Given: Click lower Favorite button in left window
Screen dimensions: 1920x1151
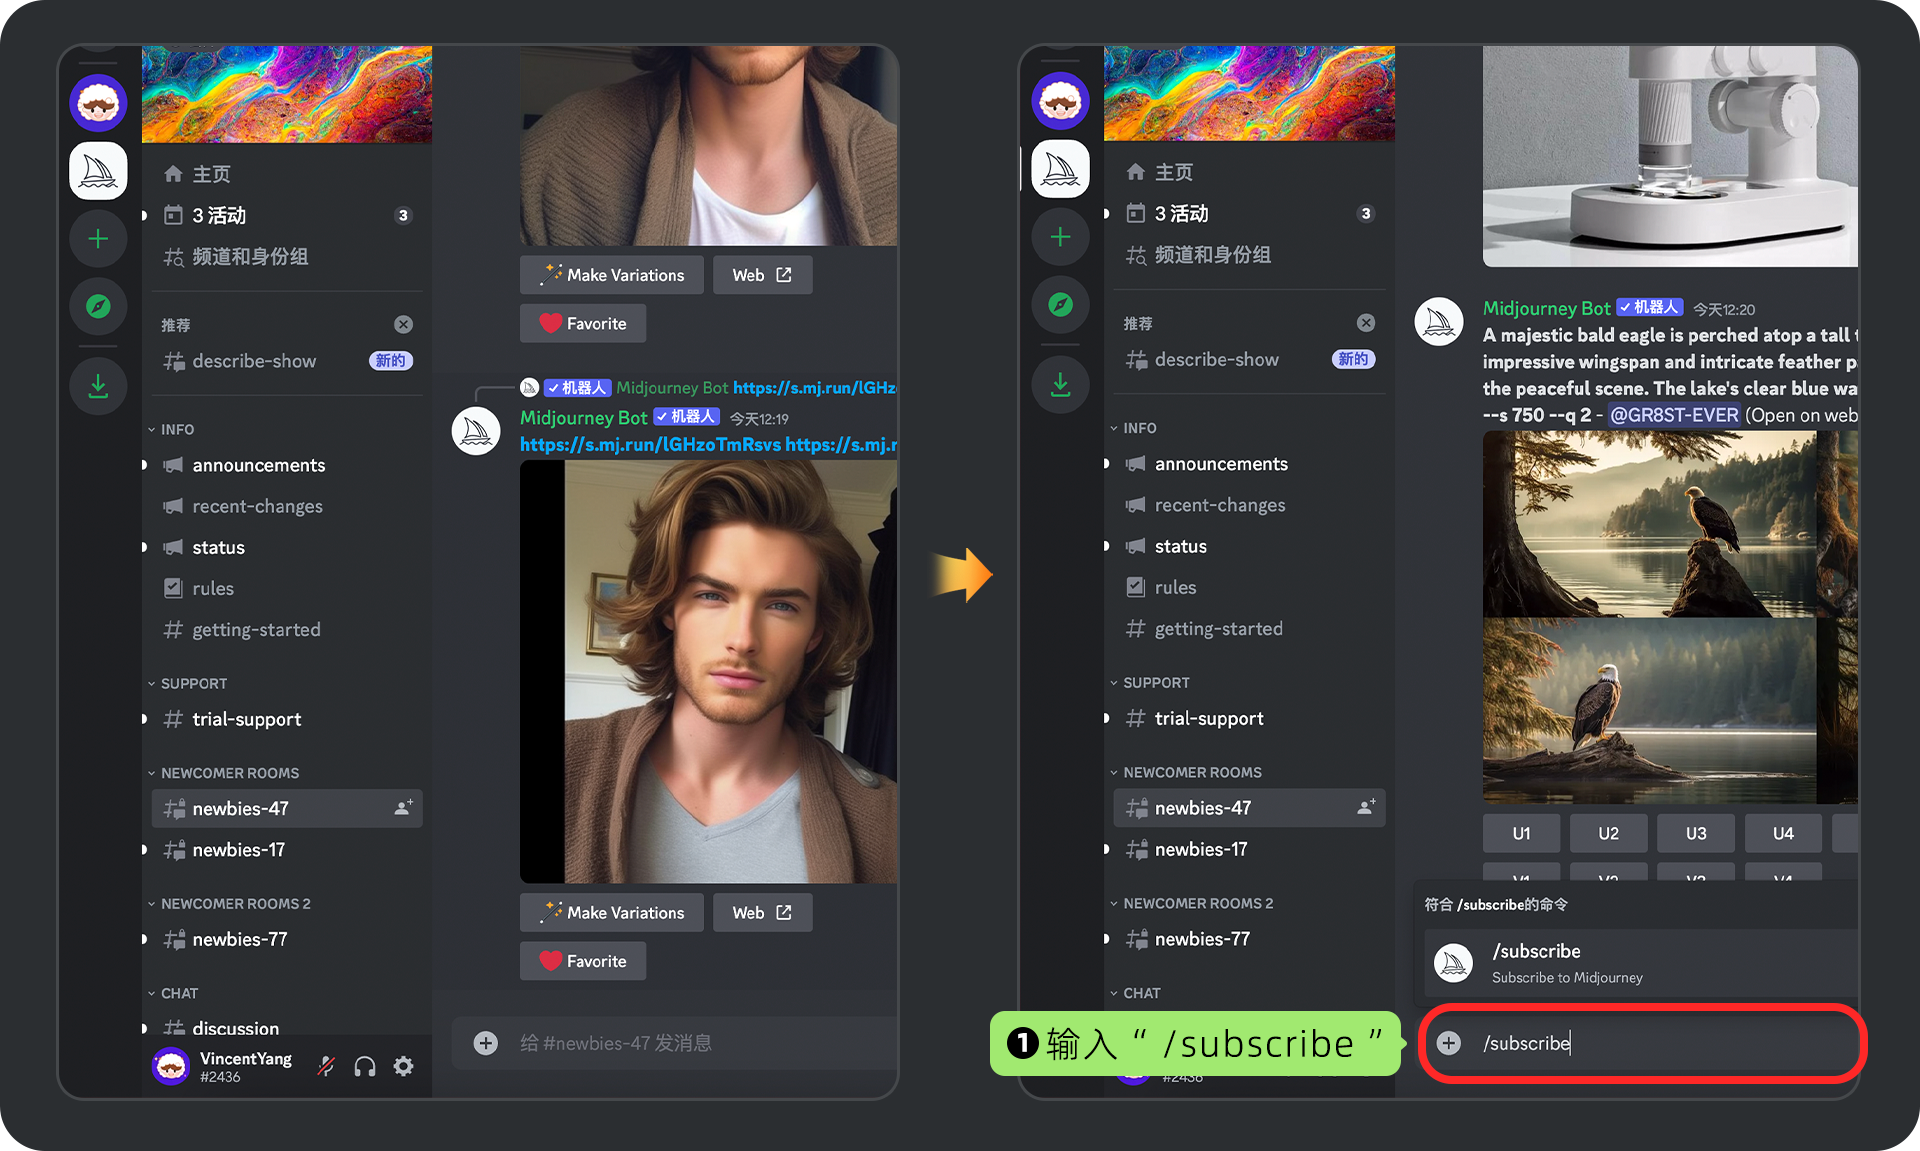Looking at the screenshot, I should pos(583,961).
